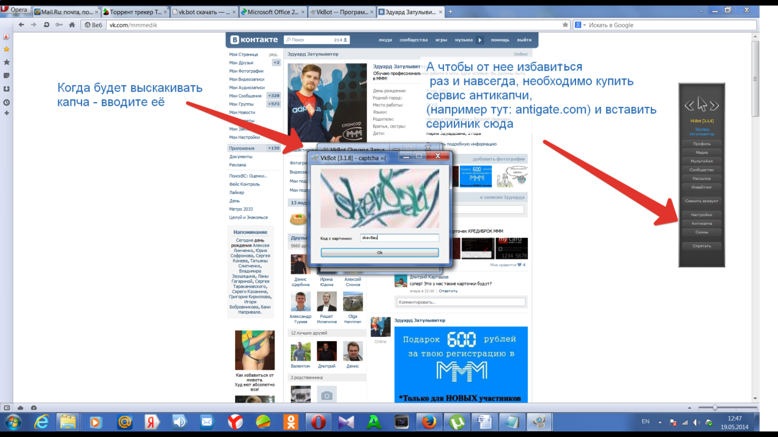Open Инвайтинг in VkBot panel
The width and height of the screenshot is (778, 437).
(702, 187)
